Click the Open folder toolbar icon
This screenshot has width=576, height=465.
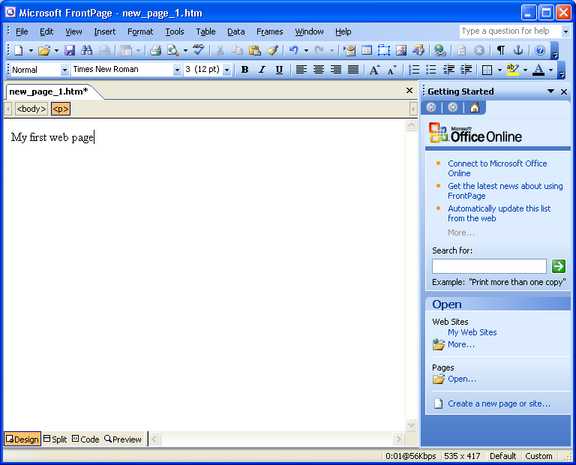[x=44, y=50]
